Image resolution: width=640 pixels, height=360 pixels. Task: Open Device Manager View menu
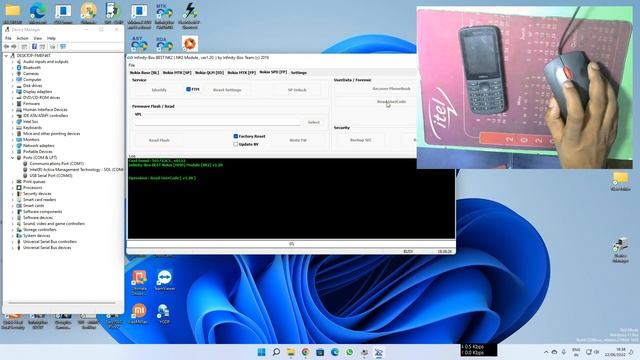(38, 38)
